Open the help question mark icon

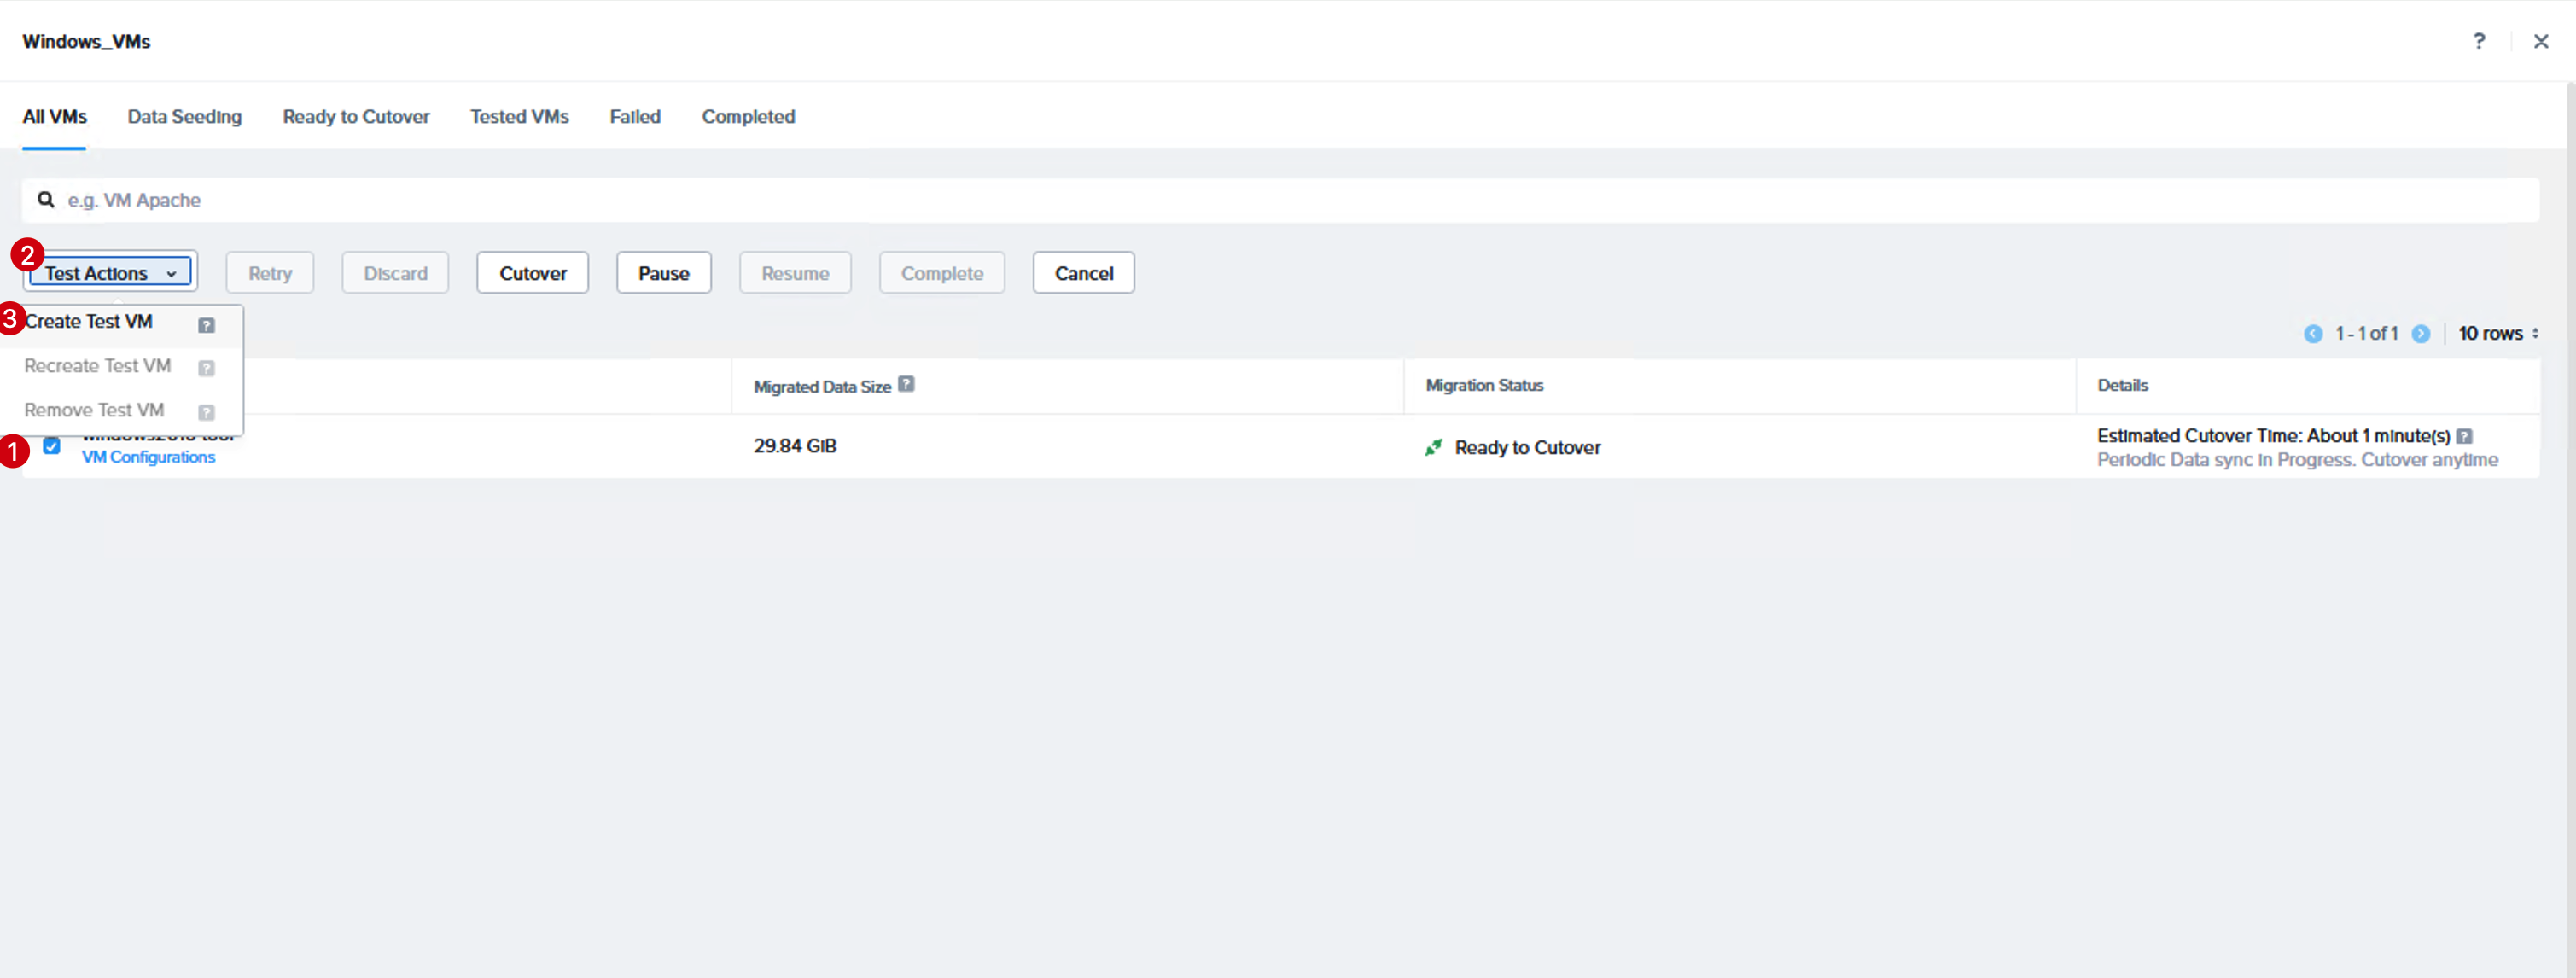click(x=2478, y=41)
